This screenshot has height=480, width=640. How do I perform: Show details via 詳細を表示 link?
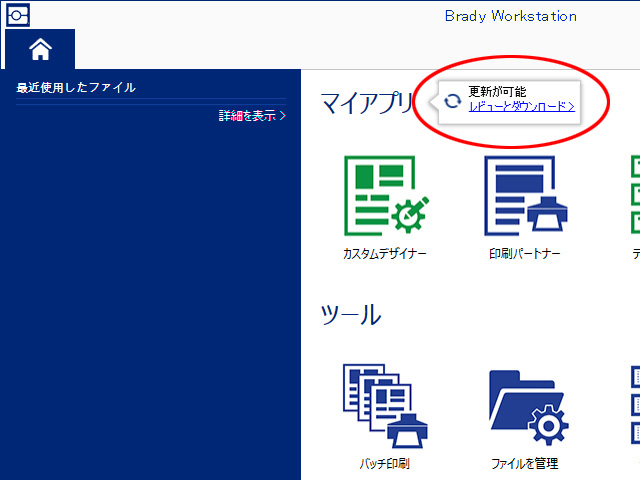(252, 116)
